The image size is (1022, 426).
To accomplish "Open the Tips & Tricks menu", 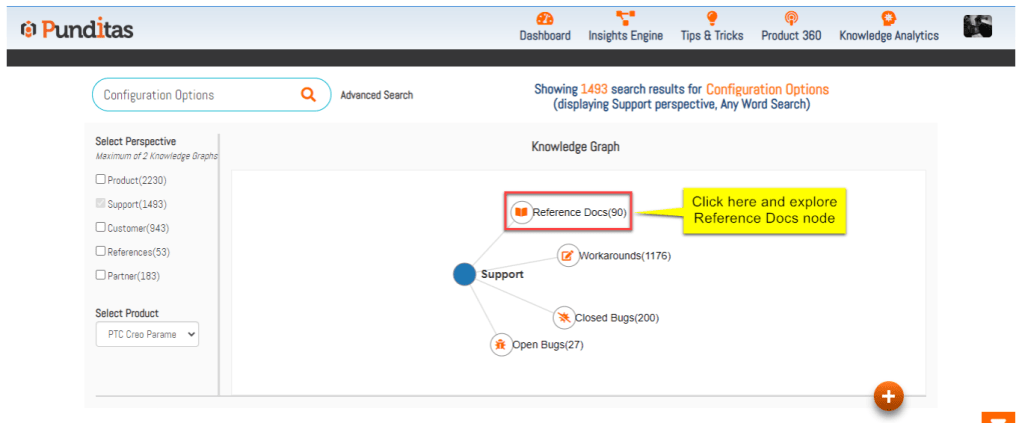I will [x=712, y=27].
